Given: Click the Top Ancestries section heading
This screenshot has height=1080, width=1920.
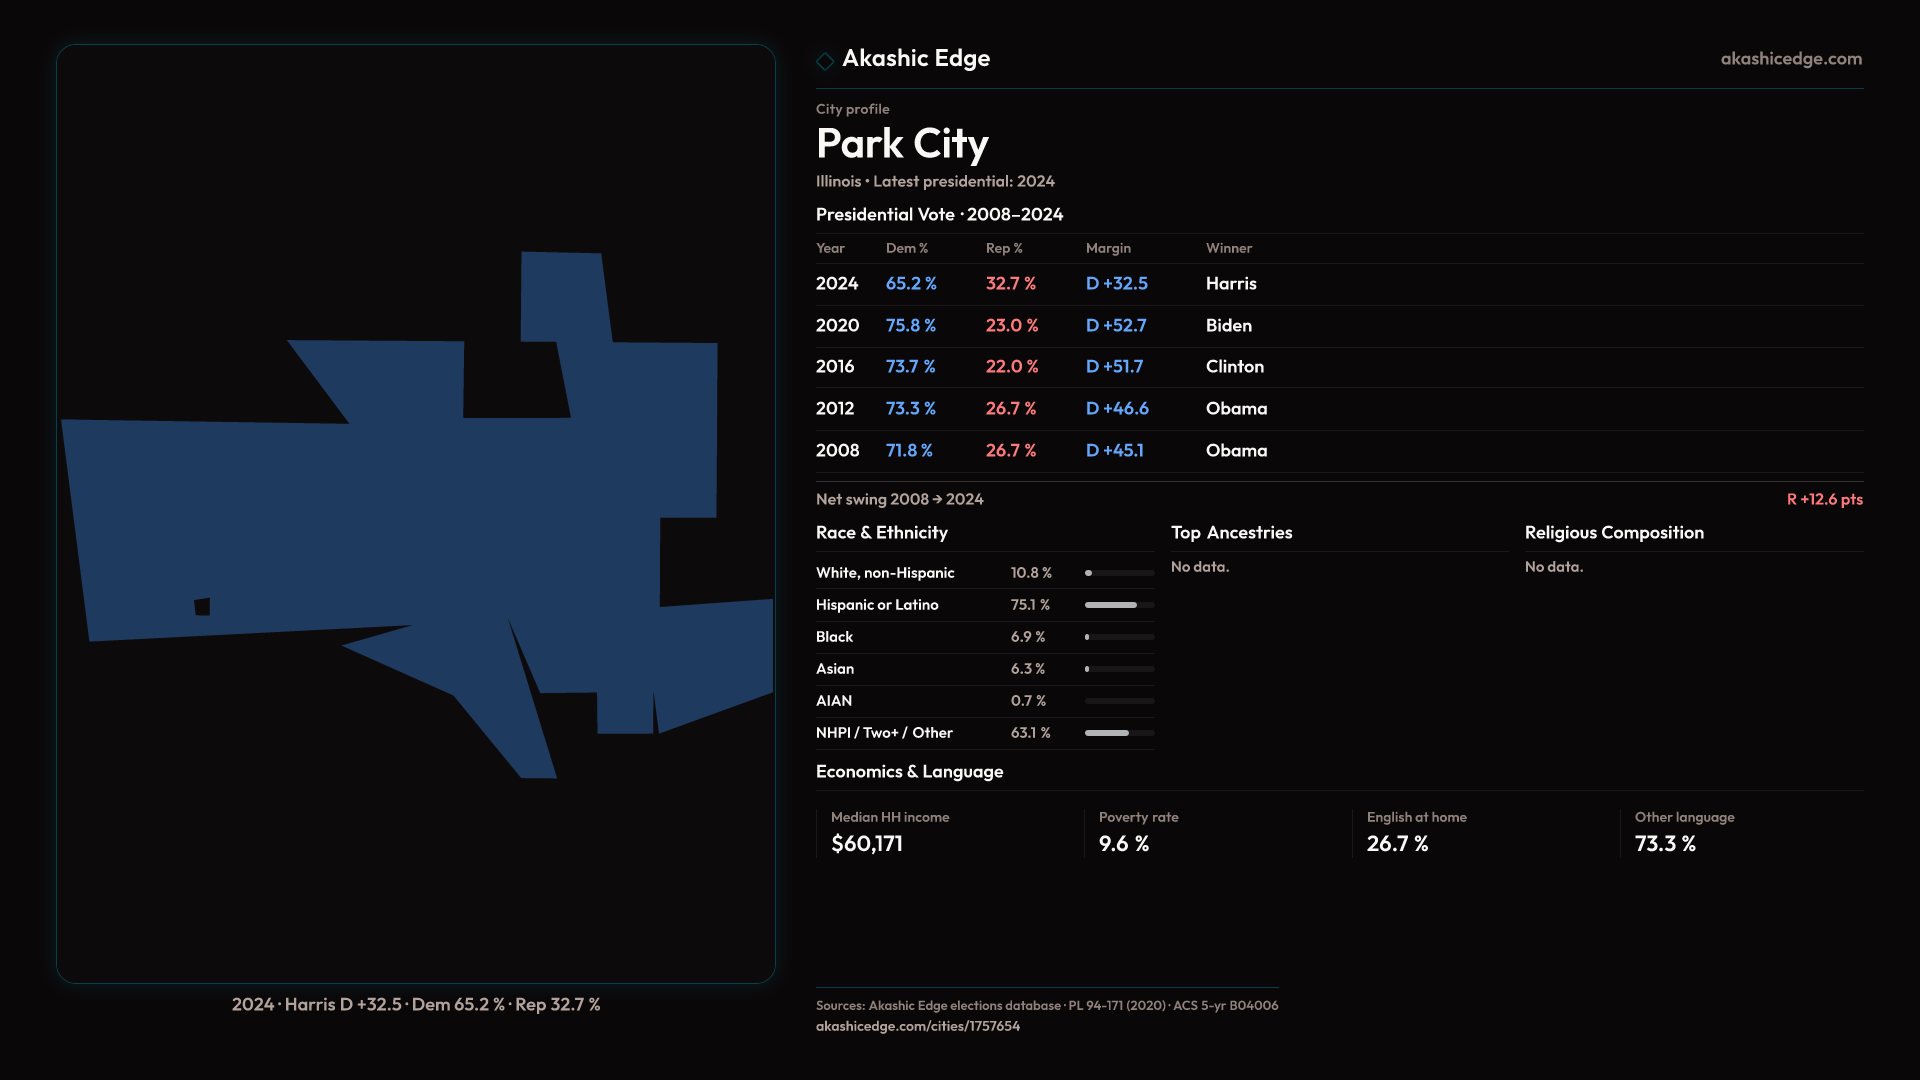Looking at the screenshot, I should tap(1231, 533).
